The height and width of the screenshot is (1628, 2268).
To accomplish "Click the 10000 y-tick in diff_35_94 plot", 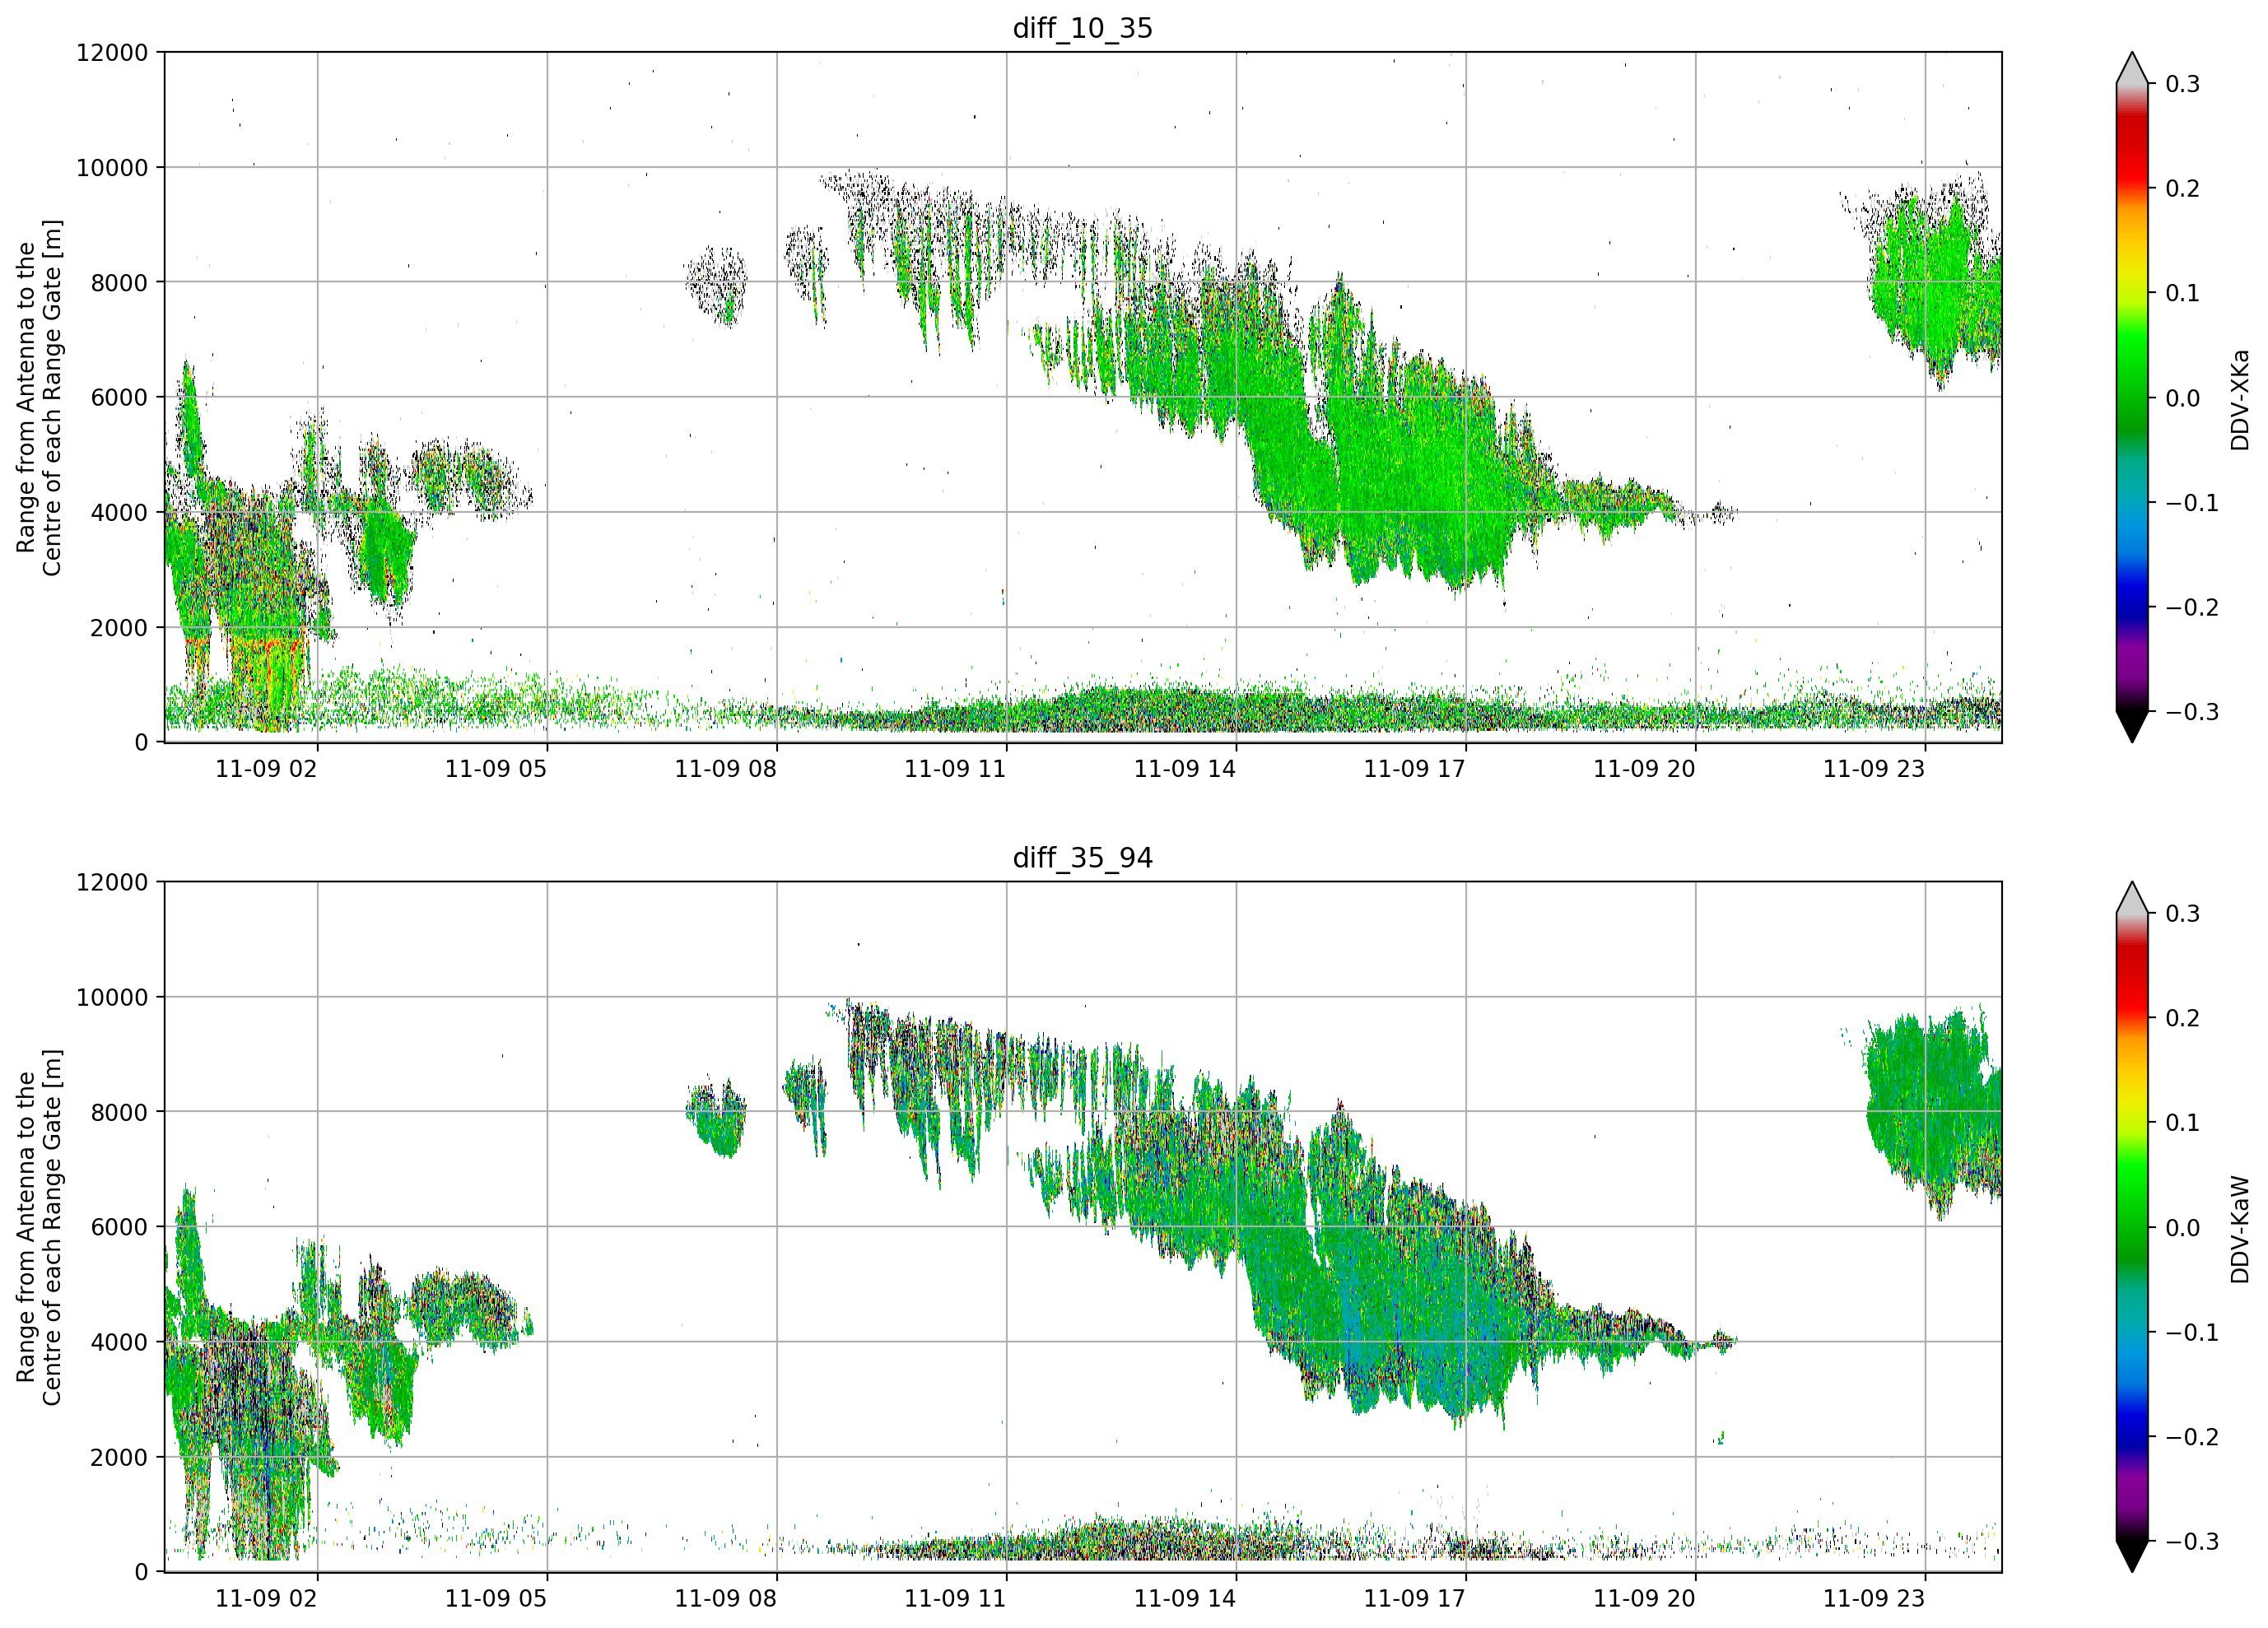I will (x=111, y=998).
